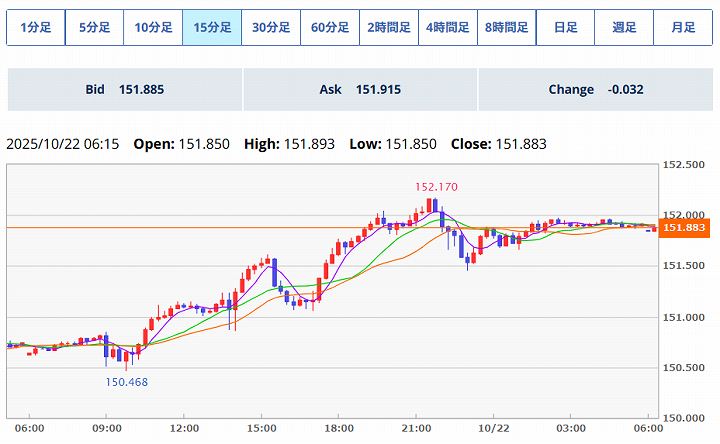This screenshot has height=444, width=720.
Task: Click the Change -0.032 box
Action: (x=596, y=90)
